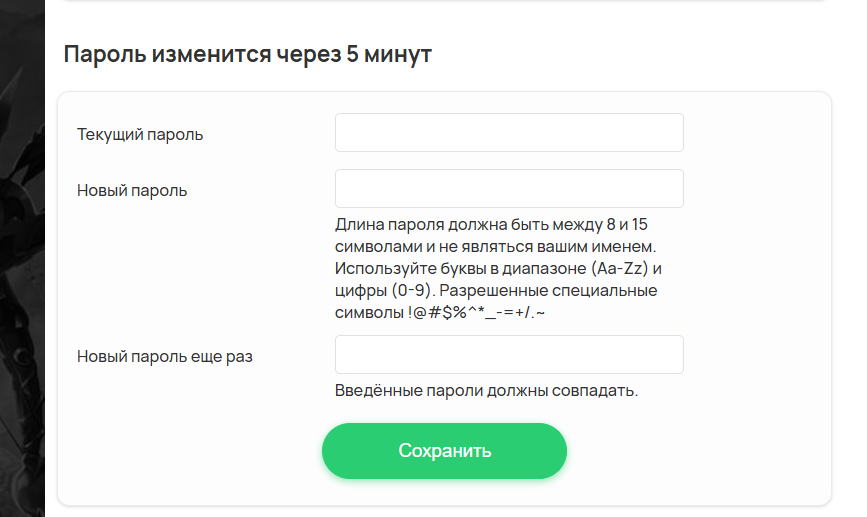Focus the Текущий пароль input field
Screen dimensions: 867x517
pyautogui.click(x=509, y=133)
